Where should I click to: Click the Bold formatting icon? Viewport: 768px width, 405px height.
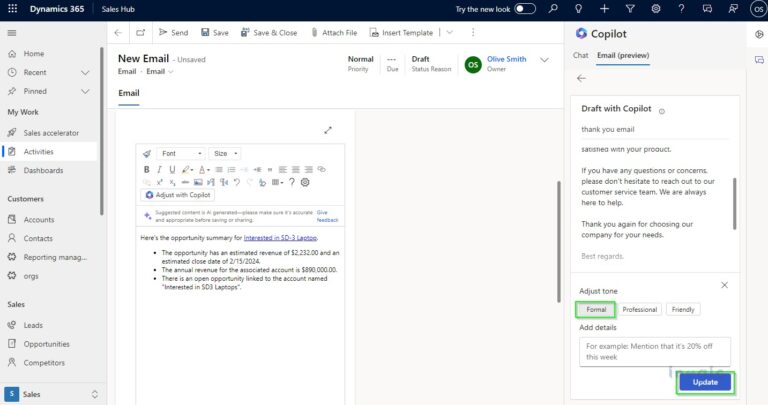[x=146, y=170]
